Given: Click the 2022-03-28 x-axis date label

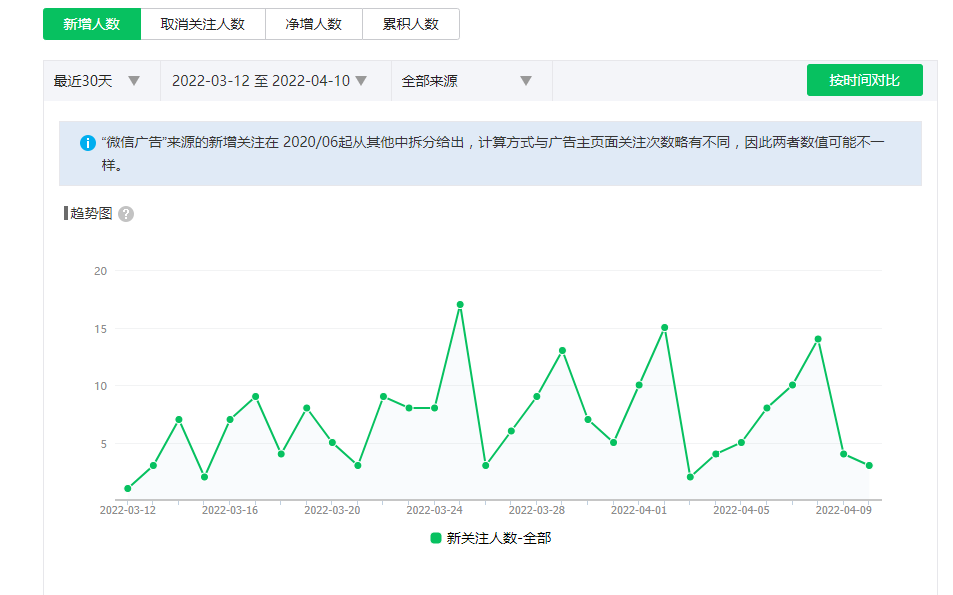Looking at the screenshot, I should tap(537, 510).
